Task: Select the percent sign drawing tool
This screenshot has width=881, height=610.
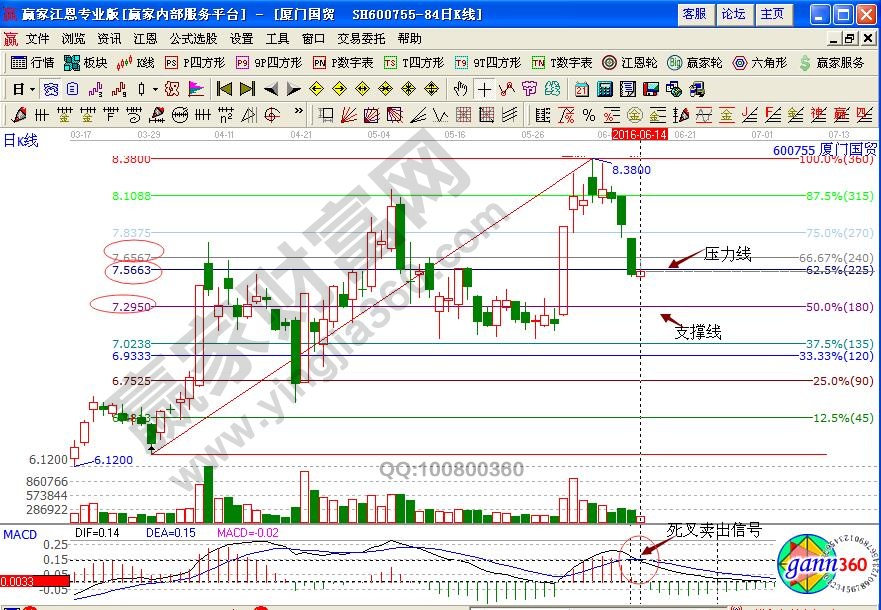Action: [x=588, y=114]
